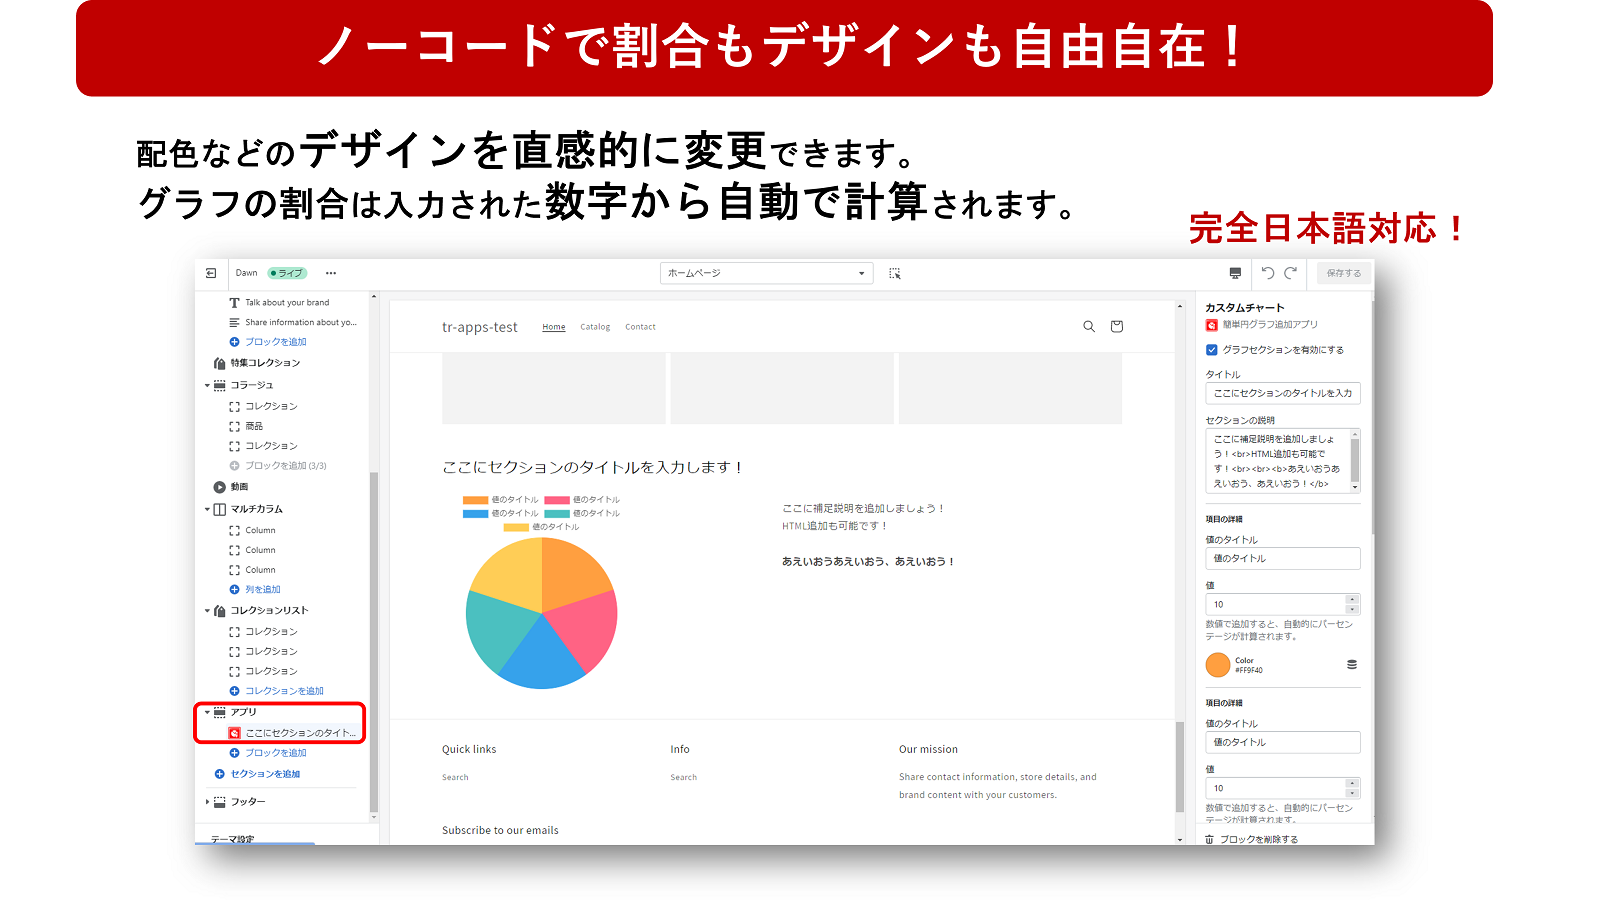Increase first 値 with stepper up arrow
The width and height of the screenshot is (1600, 900).
[x=1352, y=599]
